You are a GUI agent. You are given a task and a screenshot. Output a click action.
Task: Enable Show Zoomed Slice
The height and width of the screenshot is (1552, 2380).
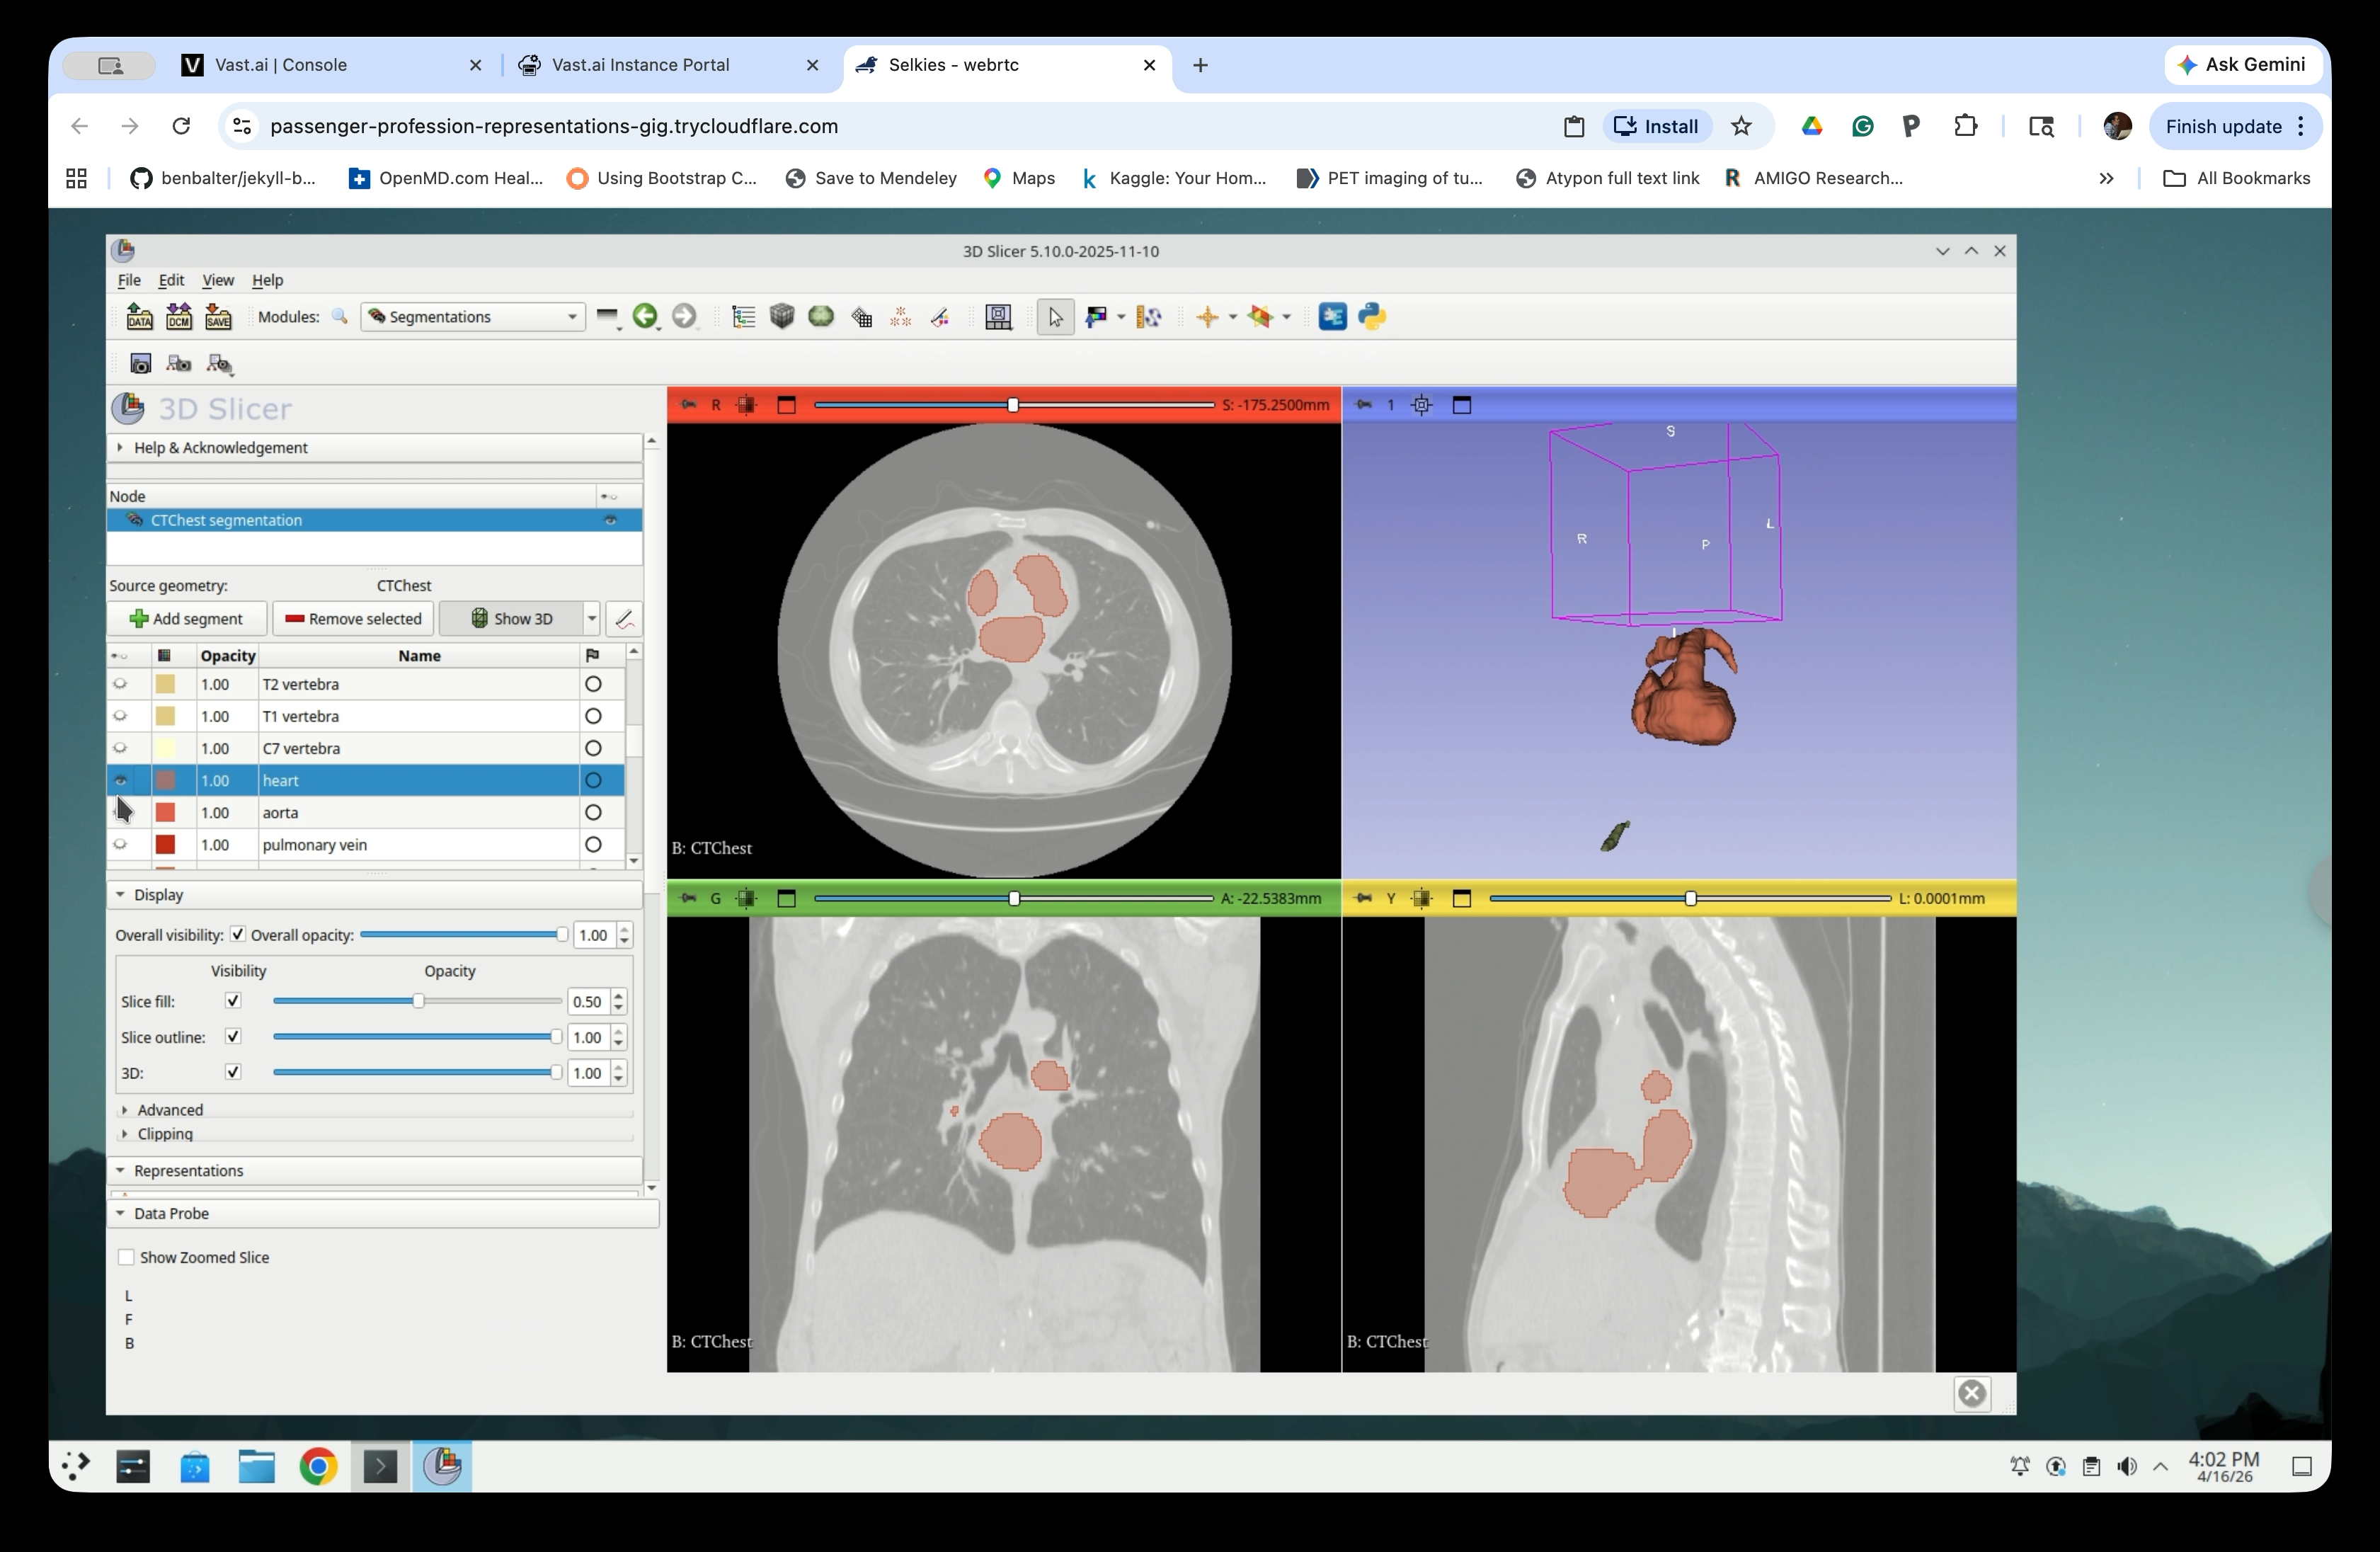click(127, 1257)
